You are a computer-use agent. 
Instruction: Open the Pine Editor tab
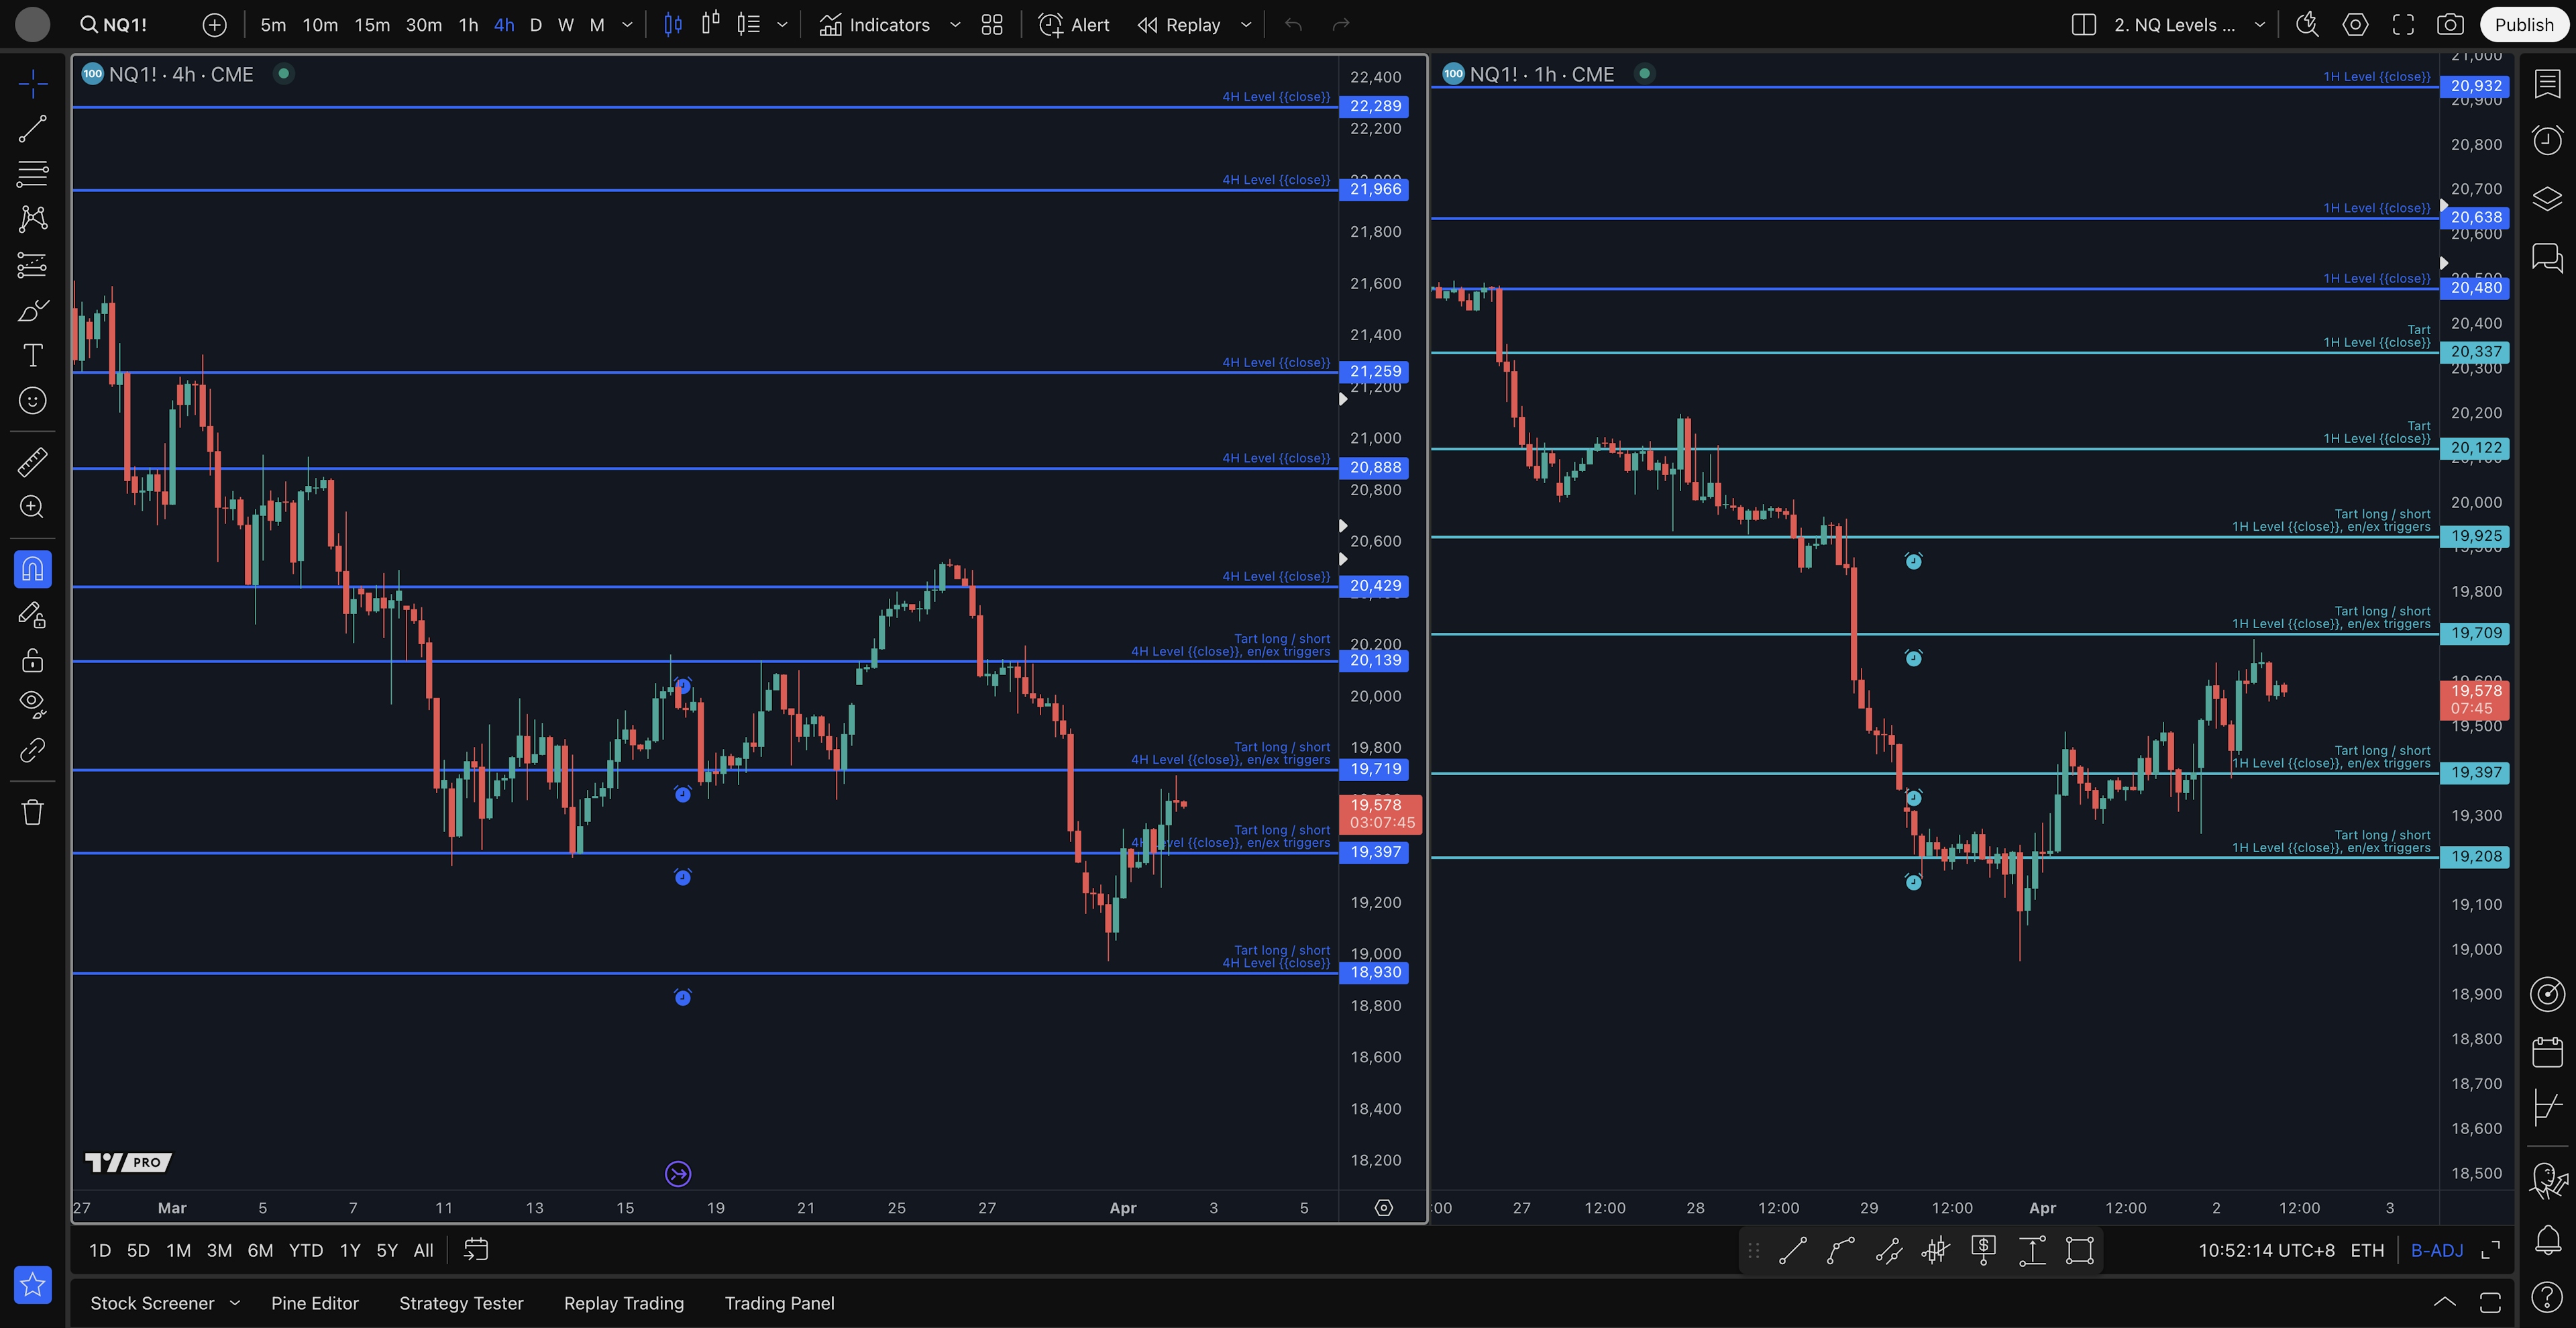(x=314, y=1303)
